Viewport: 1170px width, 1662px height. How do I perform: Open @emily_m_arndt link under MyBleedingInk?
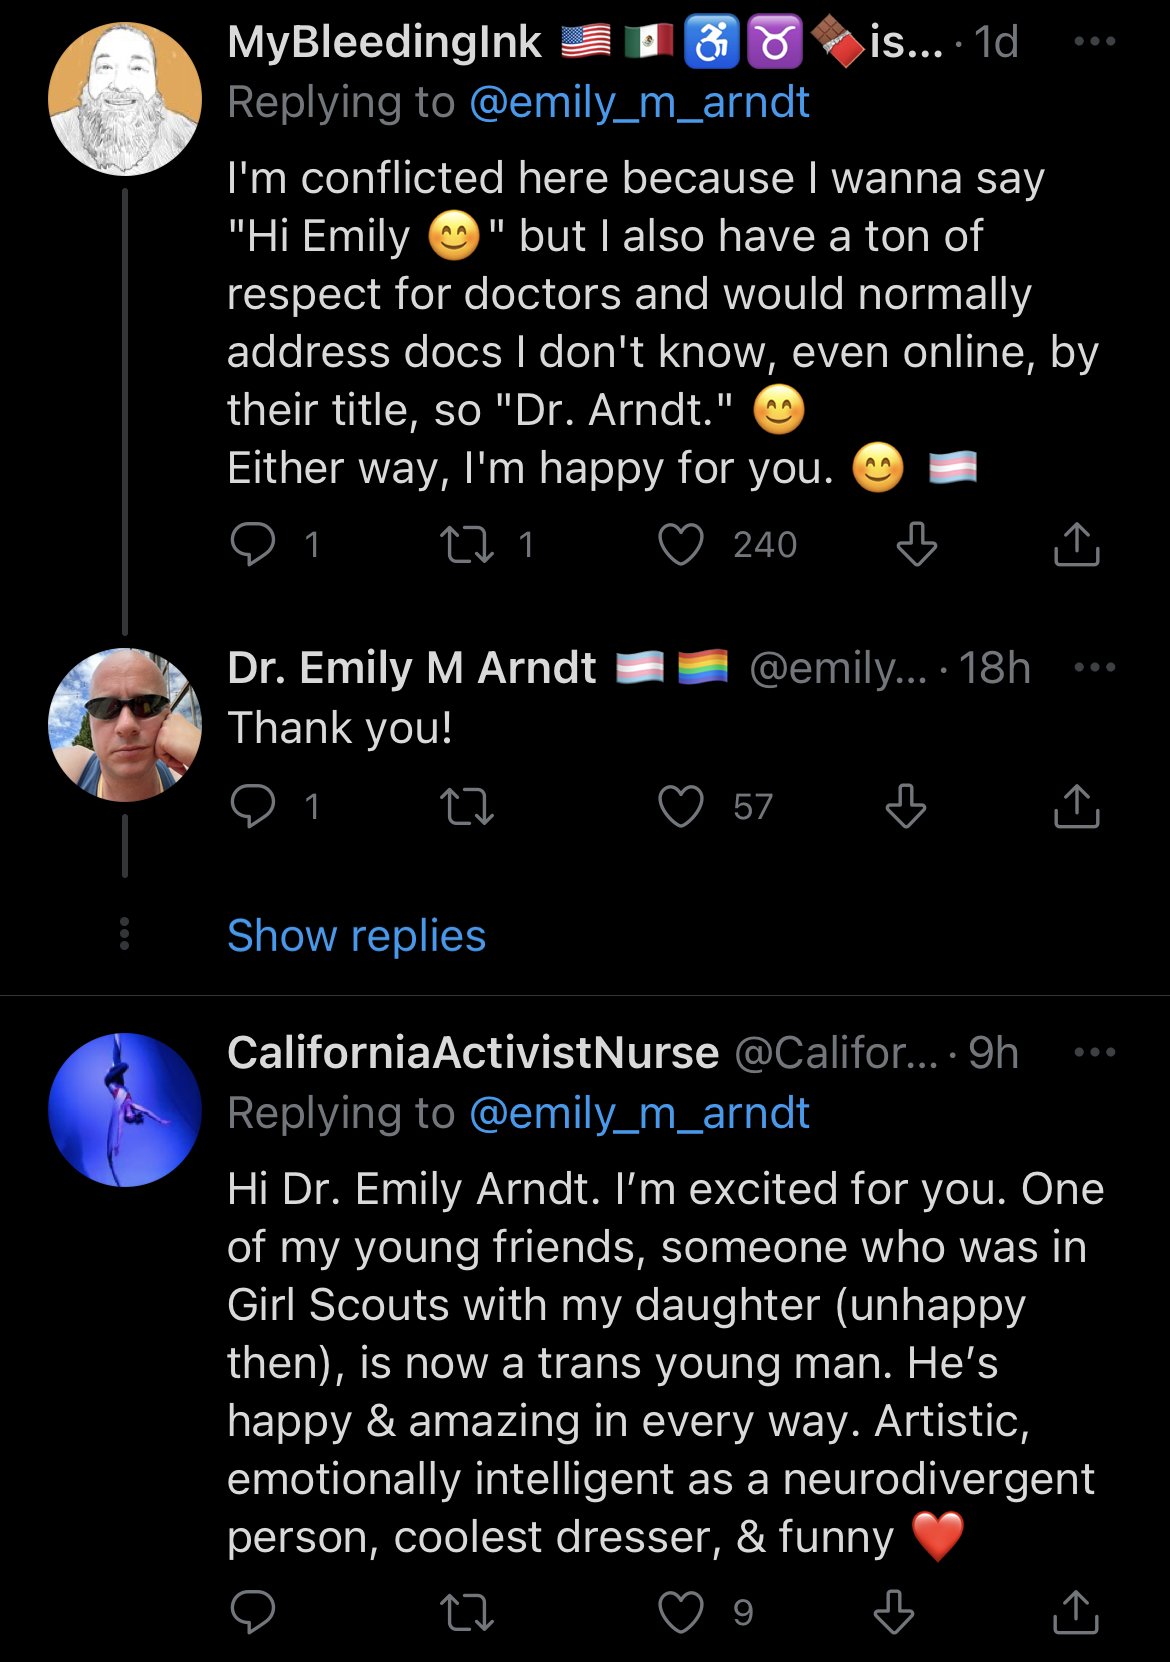(x=639, y=103)
